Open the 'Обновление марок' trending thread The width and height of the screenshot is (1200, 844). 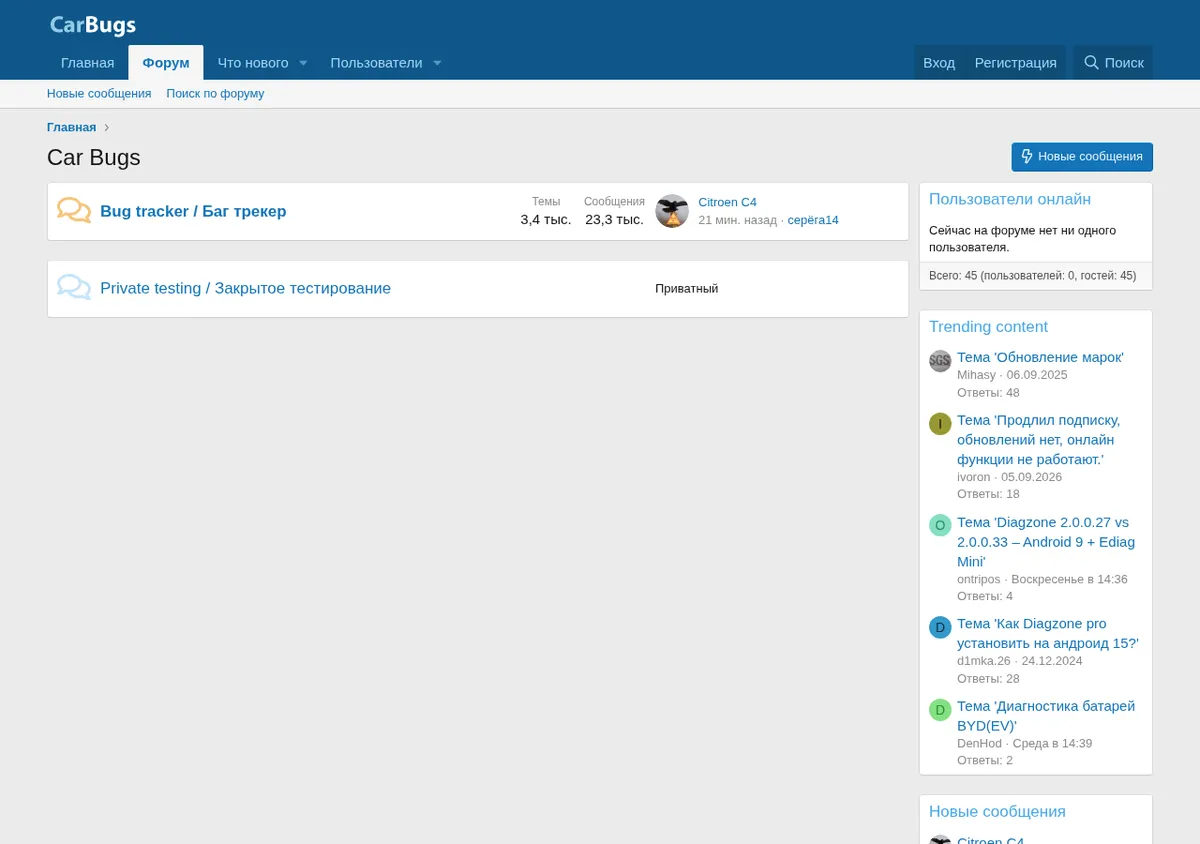coord(1040,357)
